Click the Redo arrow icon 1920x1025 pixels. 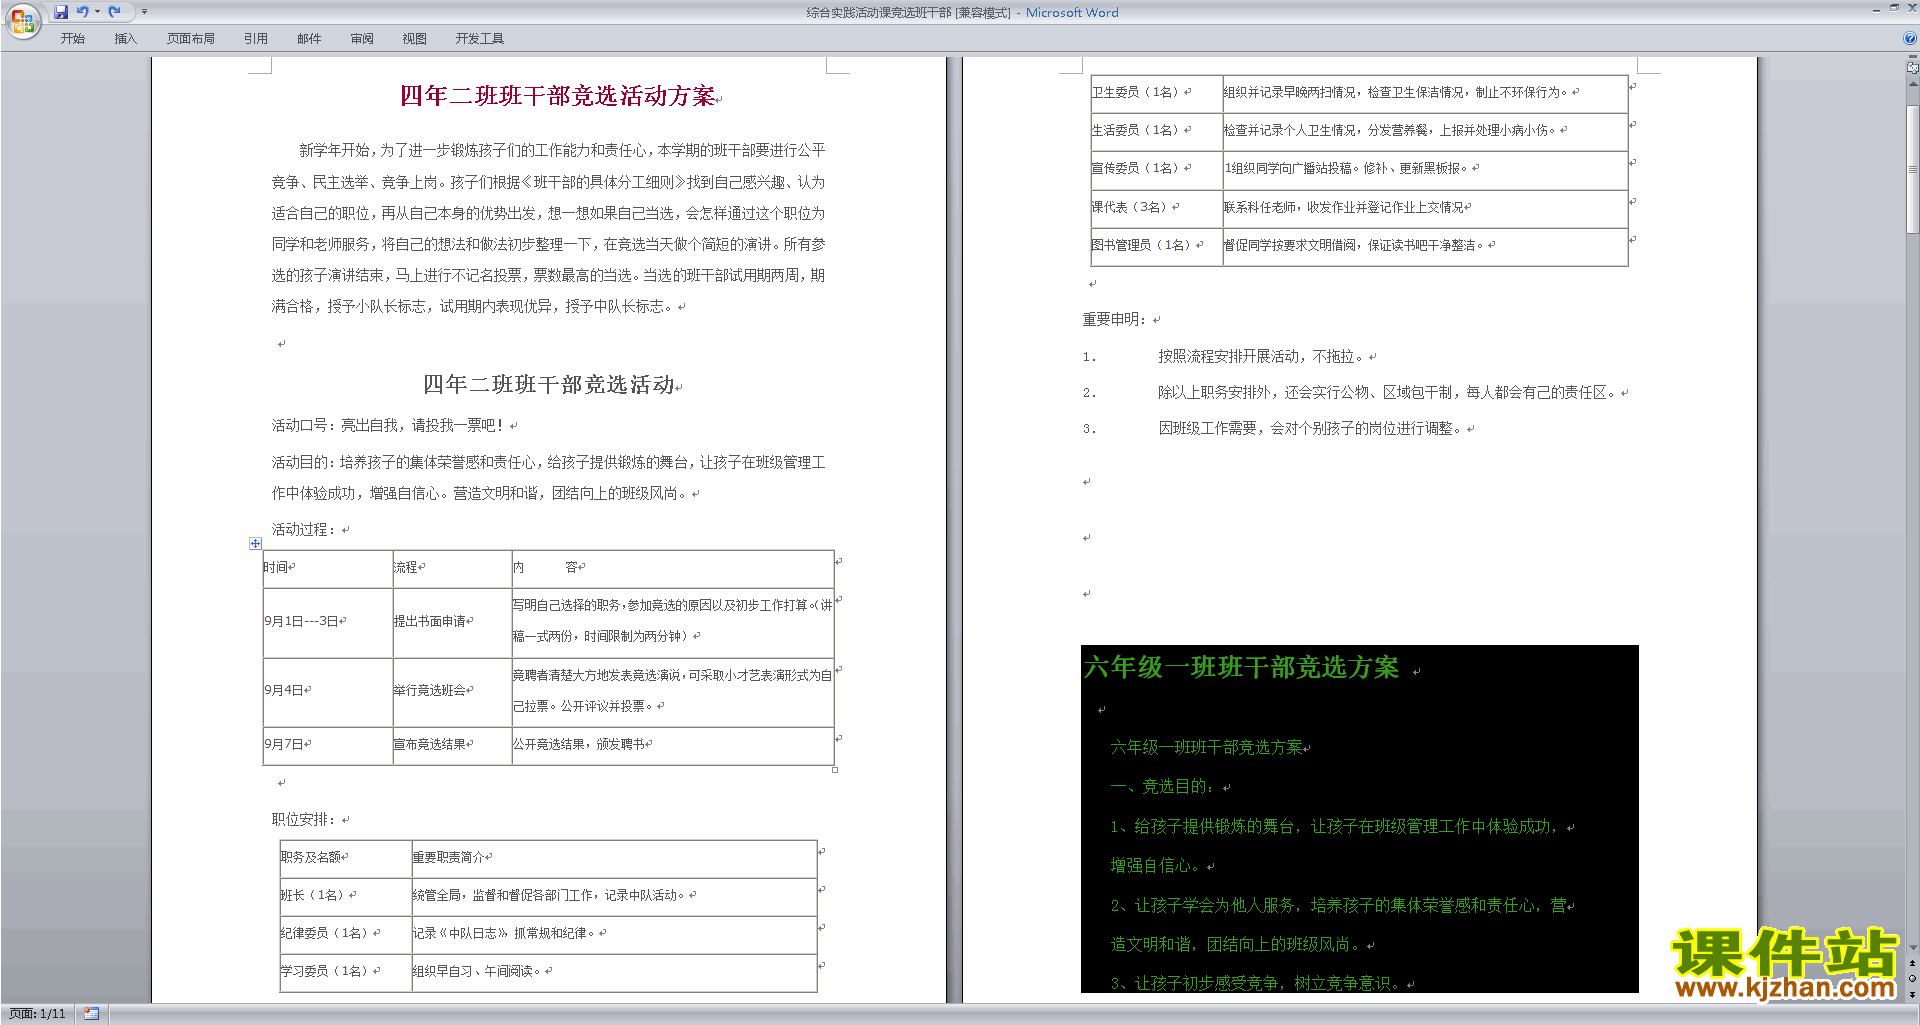(114, 12)
